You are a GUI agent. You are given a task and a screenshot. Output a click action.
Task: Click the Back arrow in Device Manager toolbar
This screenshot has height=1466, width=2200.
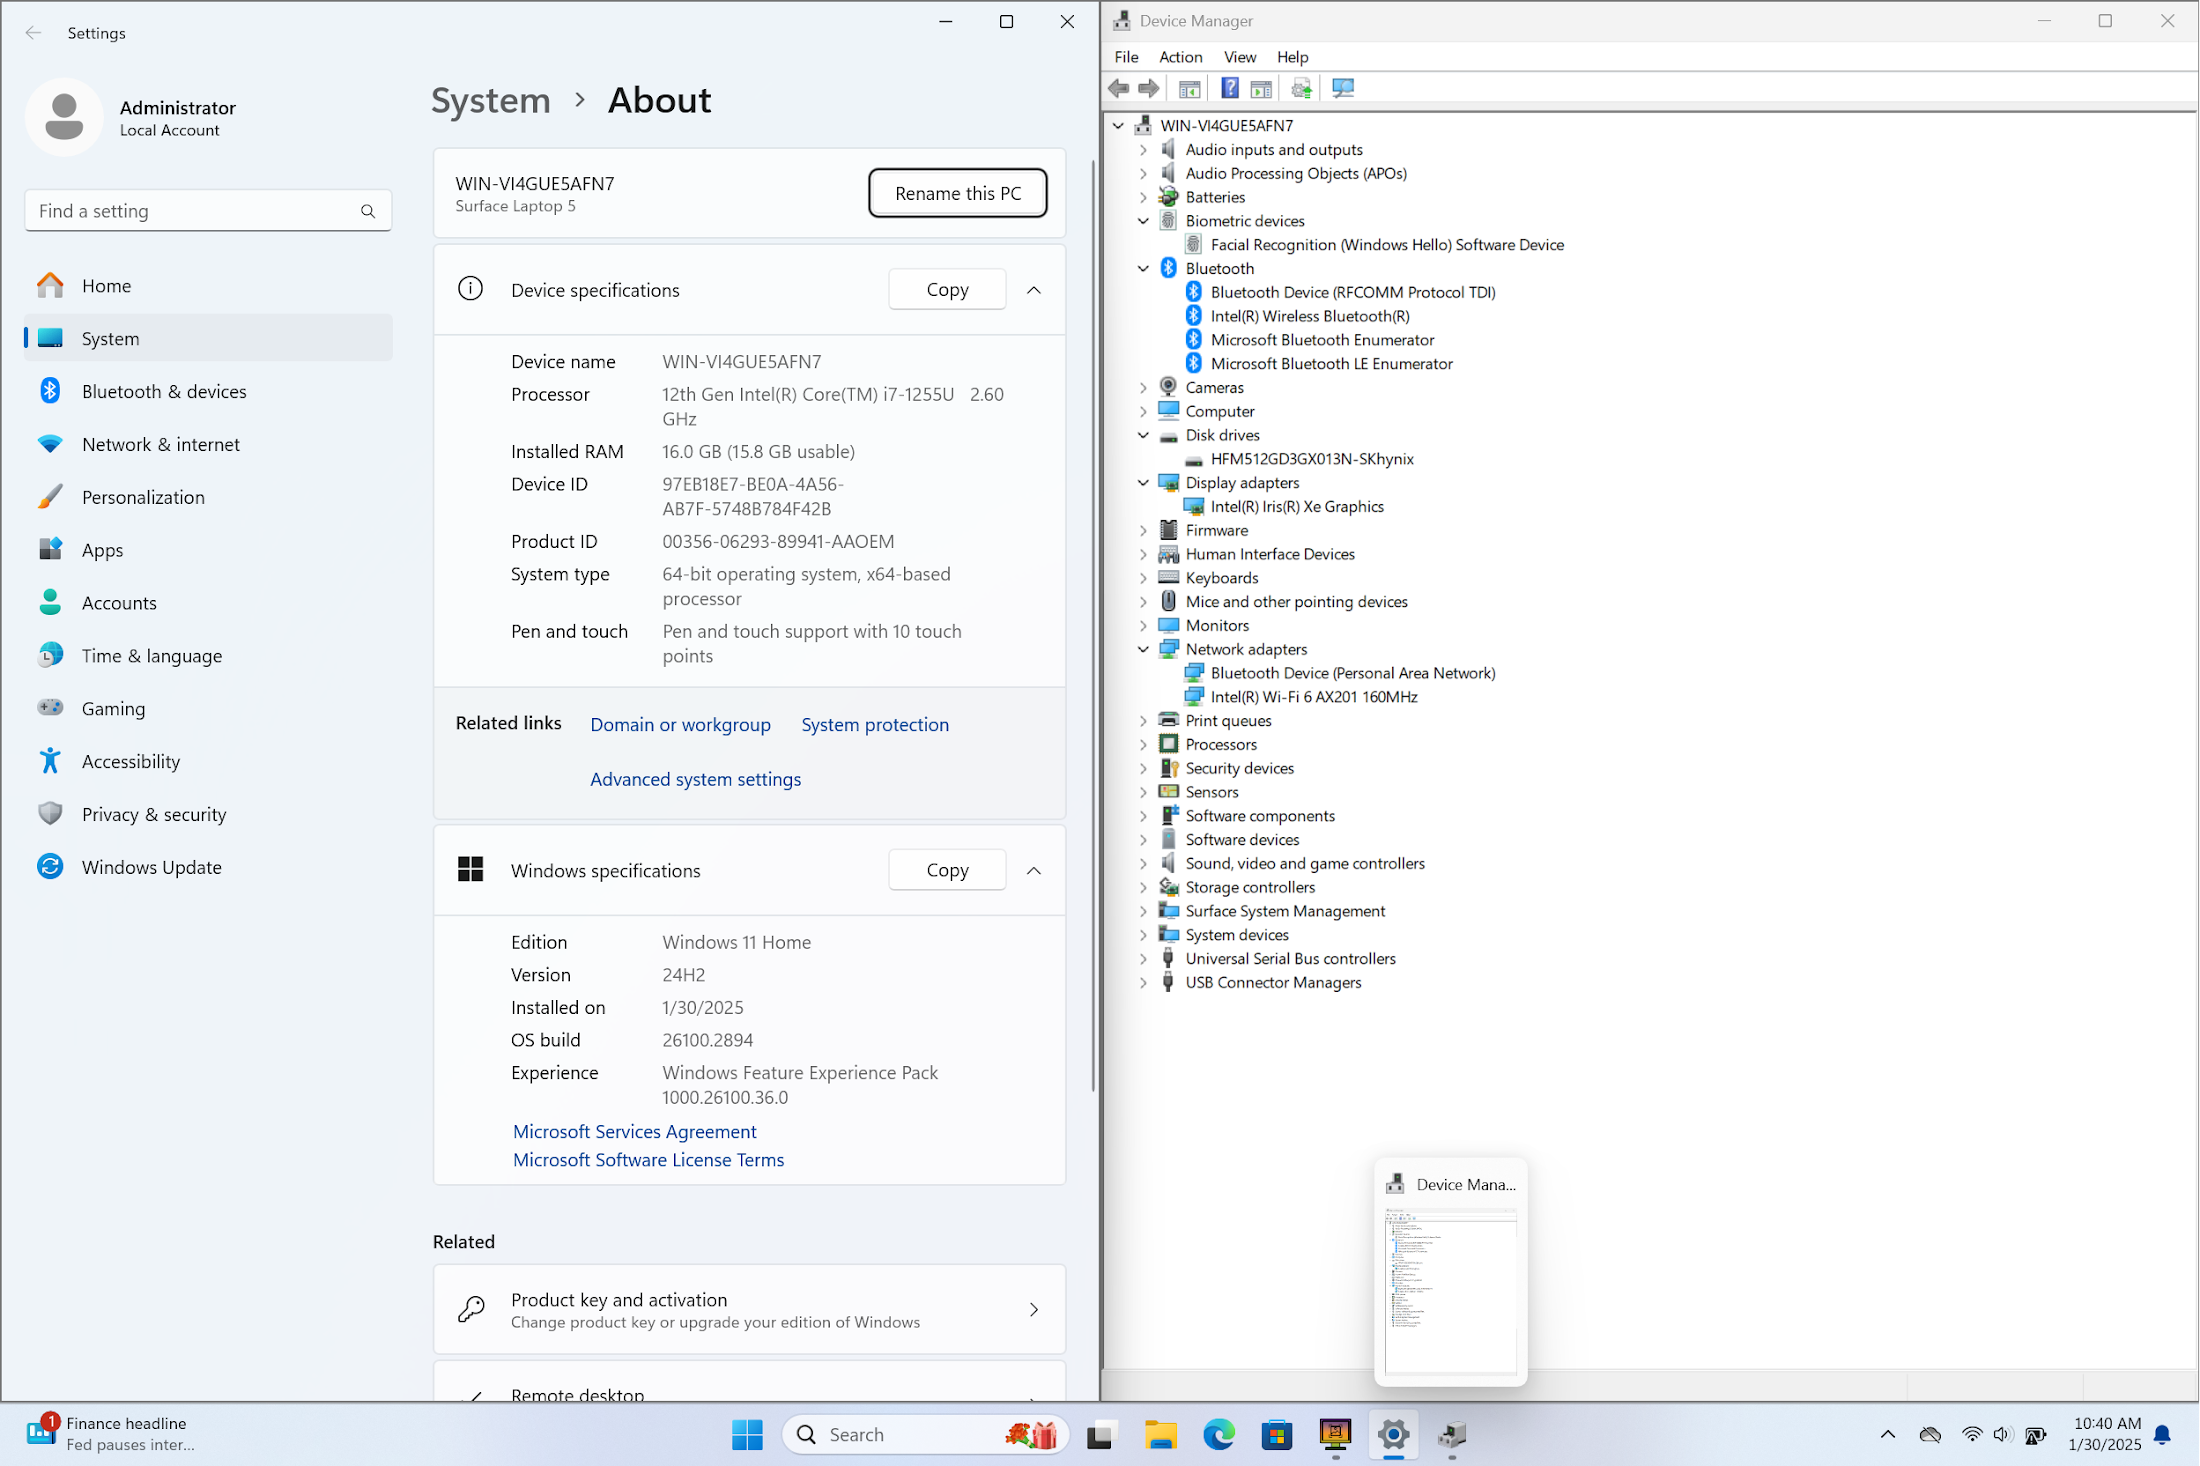[x=1119, y=88]
